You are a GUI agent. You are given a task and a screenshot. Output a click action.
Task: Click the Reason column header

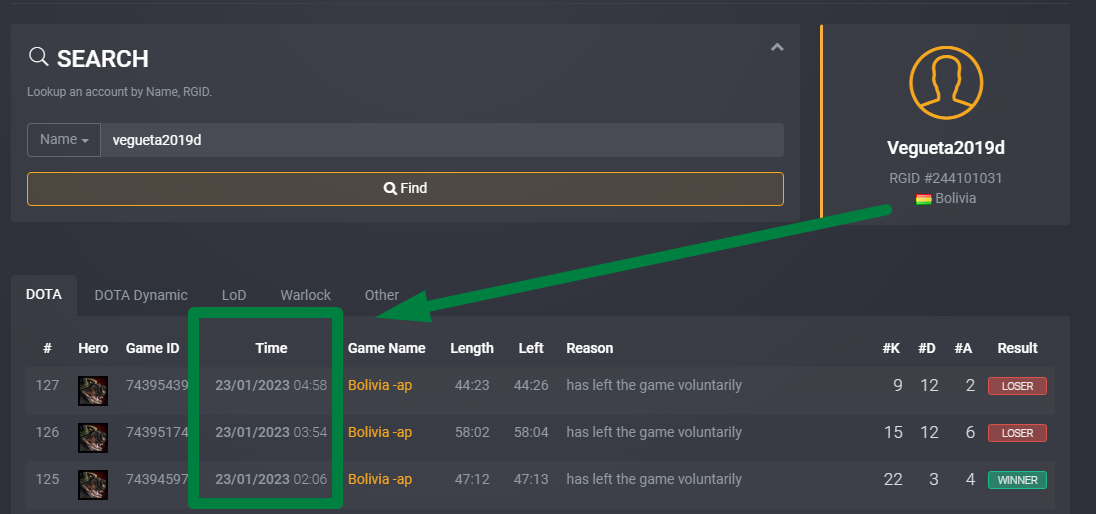[589, 348]
